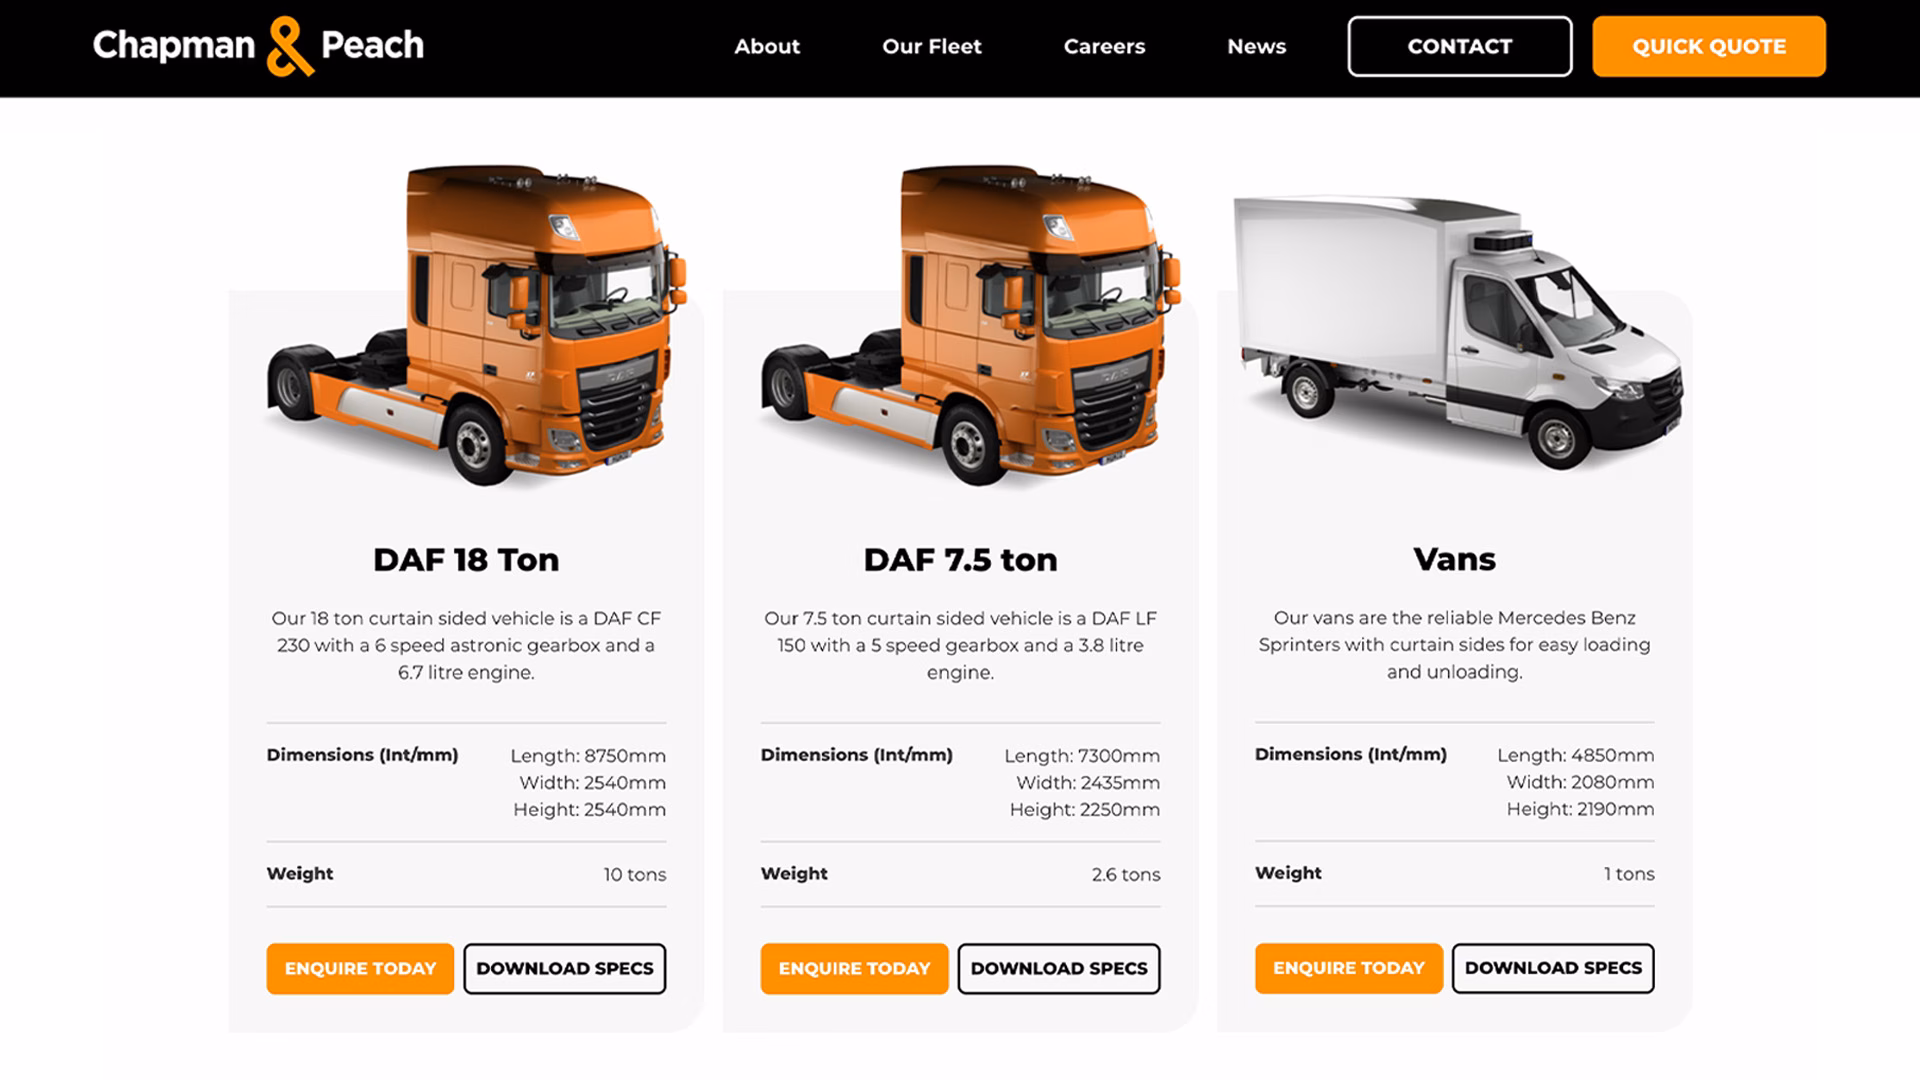Image resolution: width=1920 pixels, height=1080 pixels.
Task: Download specs for DAF 18 Ton
Action: pos(564,968)
